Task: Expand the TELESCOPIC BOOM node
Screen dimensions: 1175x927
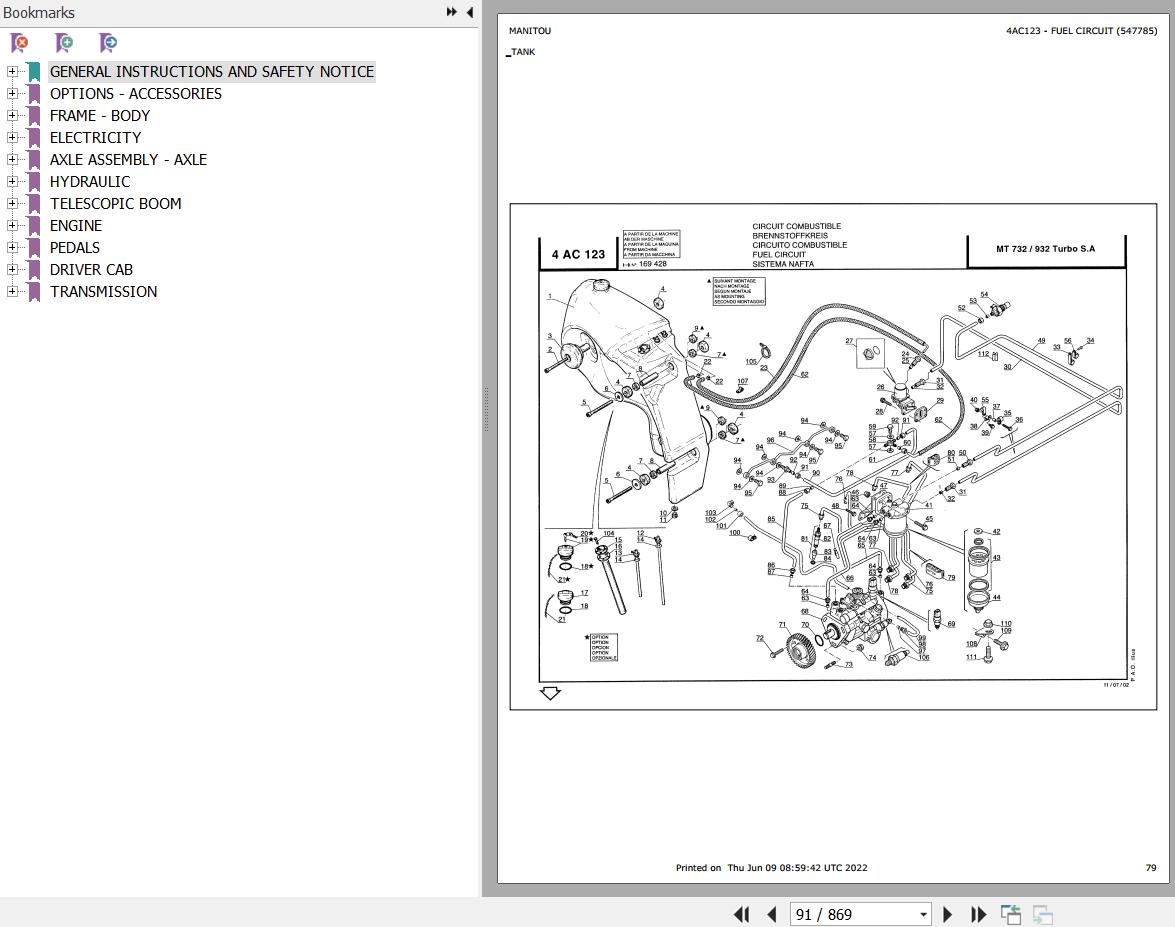Action: pyautogui.click(x=12, y=204)
